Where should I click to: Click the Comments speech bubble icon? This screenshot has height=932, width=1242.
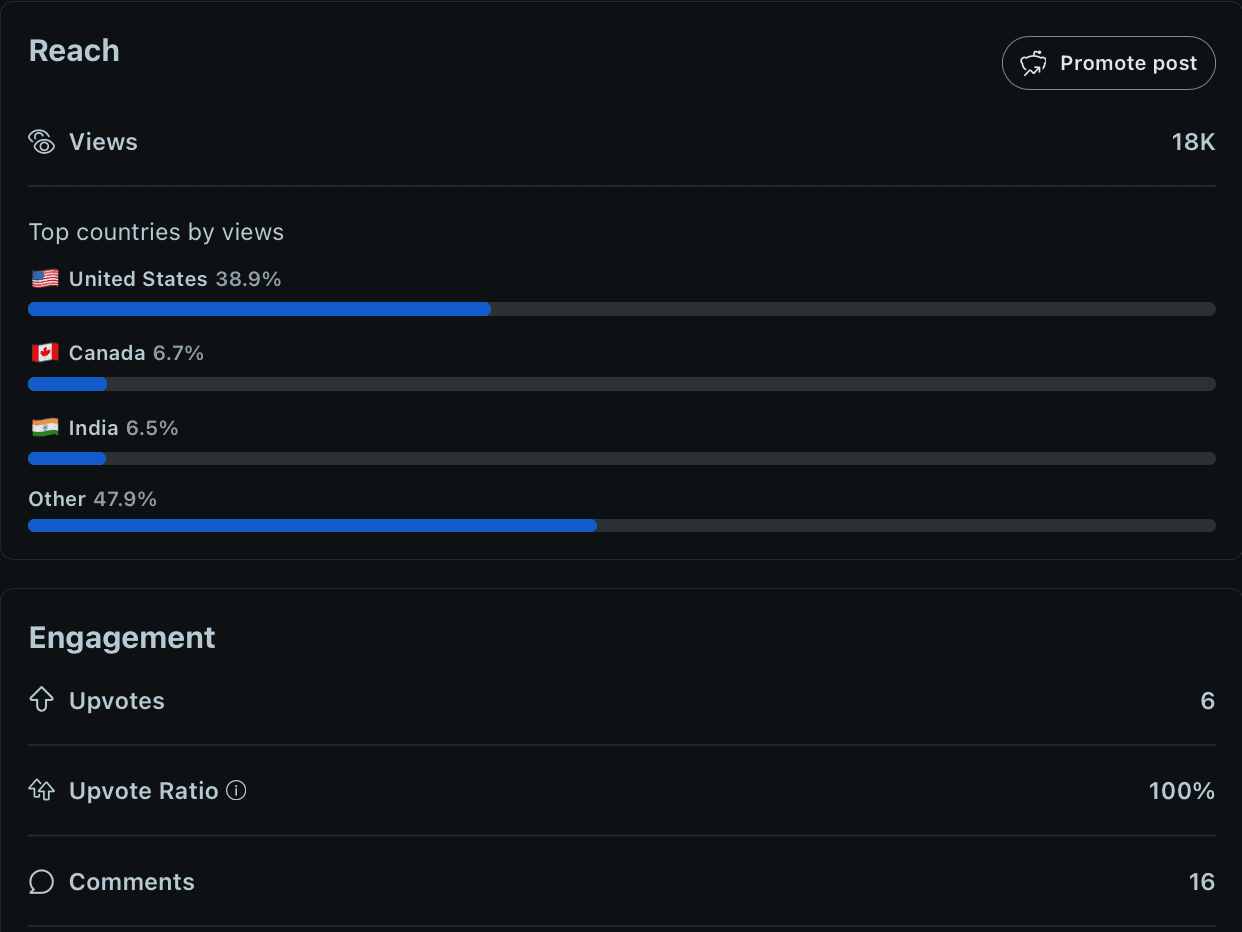[41, 882]
